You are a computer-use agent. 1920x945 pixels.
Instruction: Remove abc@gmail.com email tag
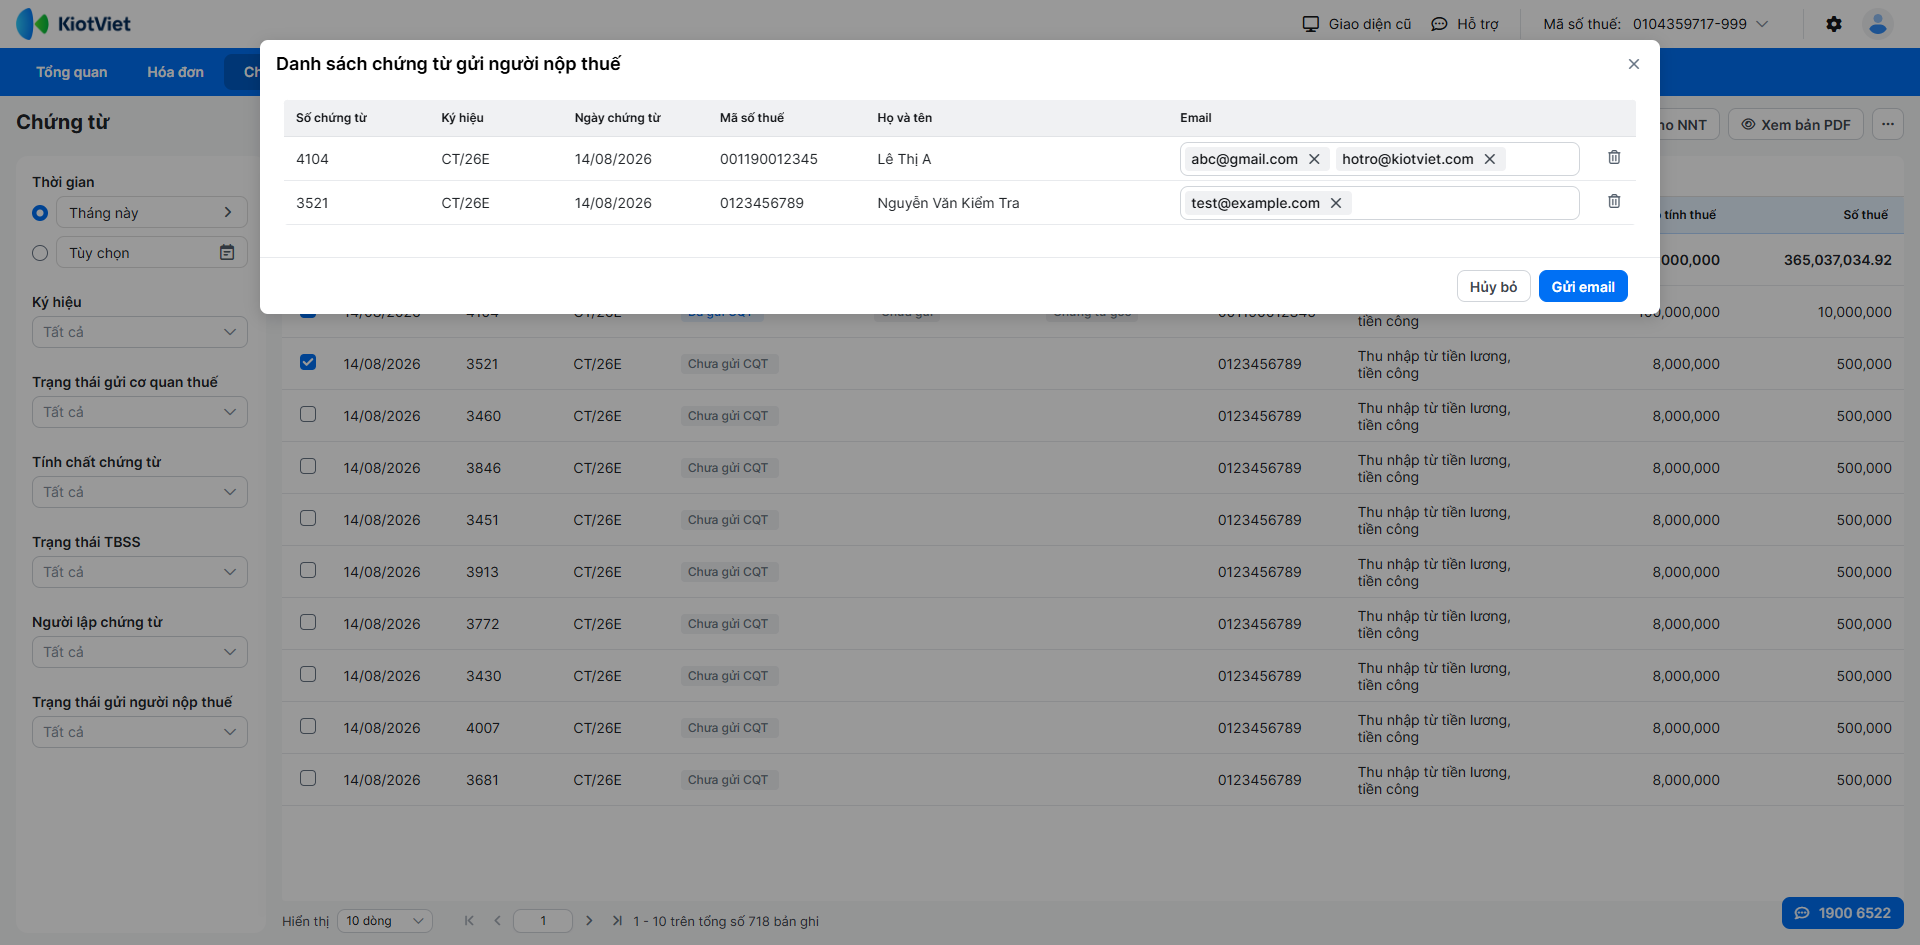point(1314,159)
